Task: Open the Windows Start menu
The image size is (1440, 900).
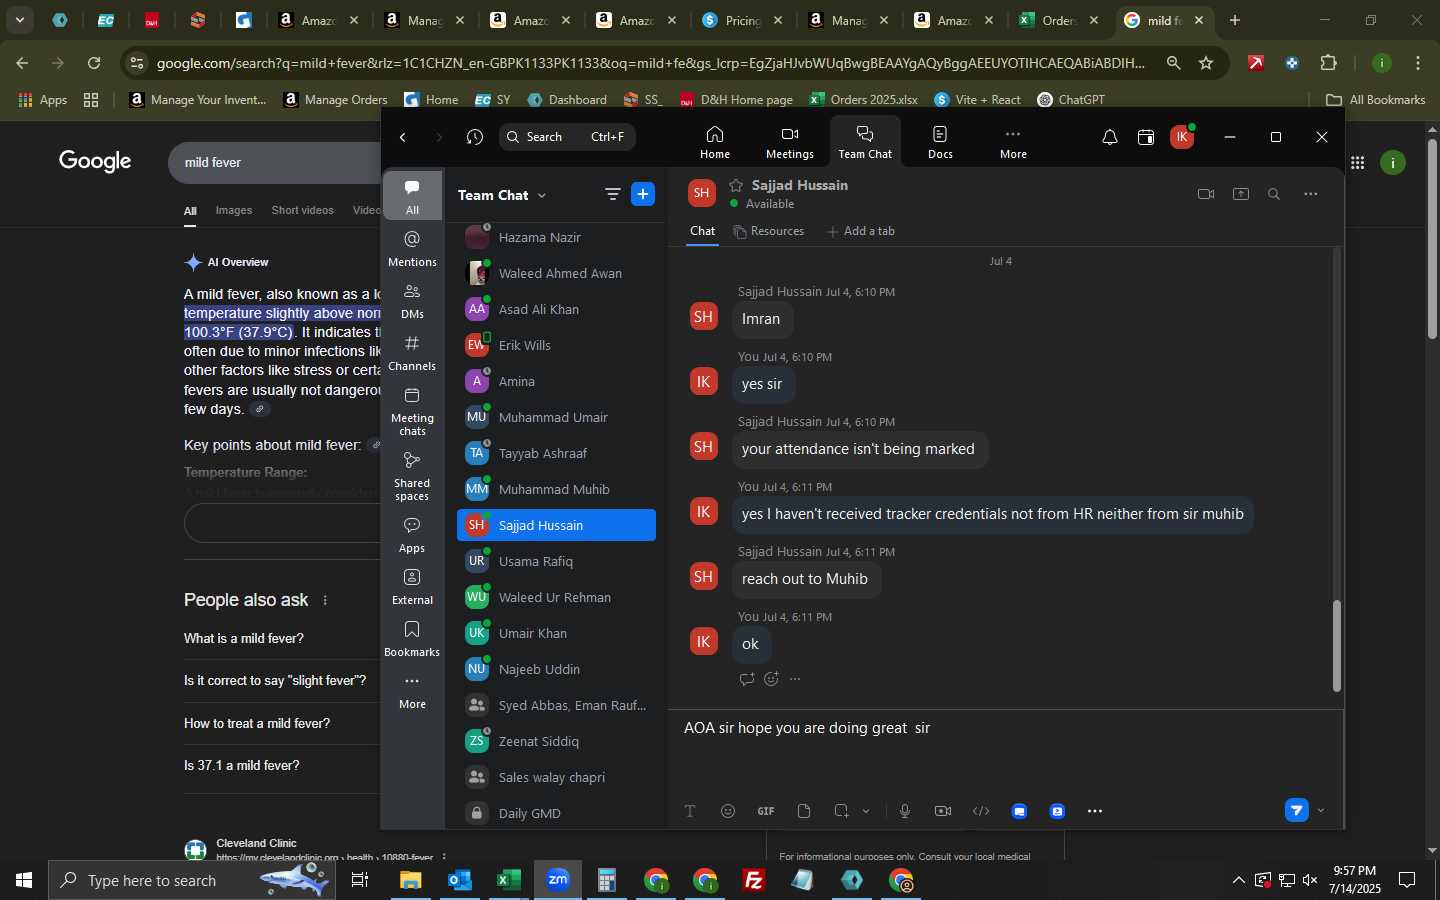Action: pos(24,880)
